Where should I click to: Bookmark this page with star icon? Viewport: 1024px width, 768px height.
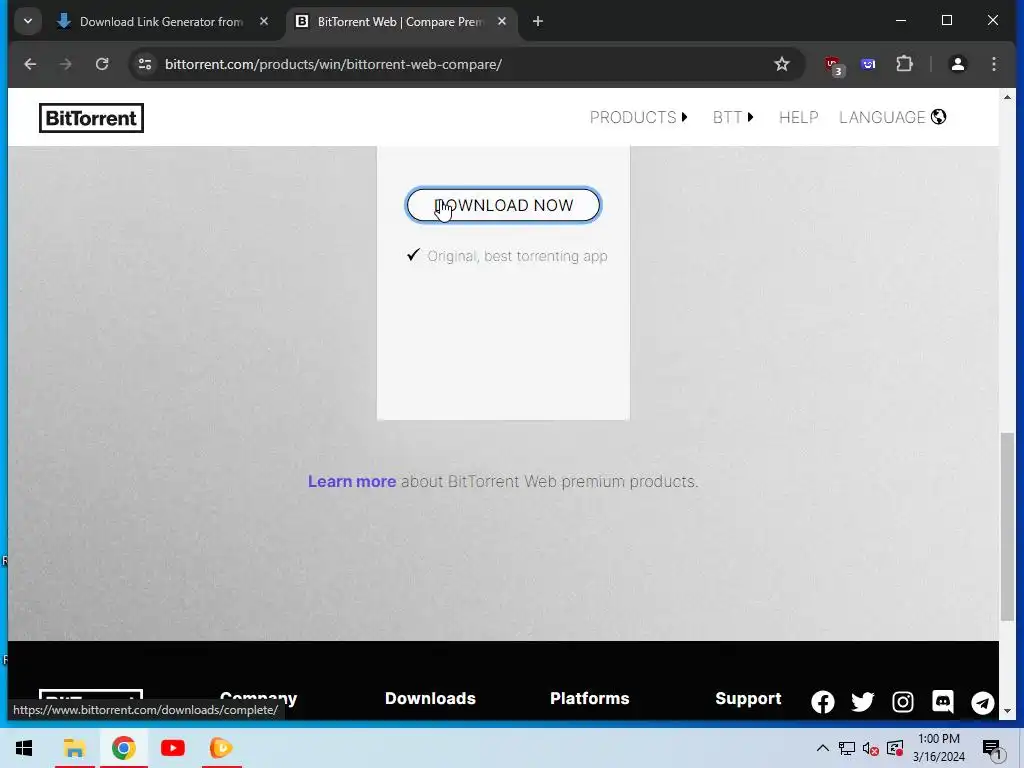782,64
